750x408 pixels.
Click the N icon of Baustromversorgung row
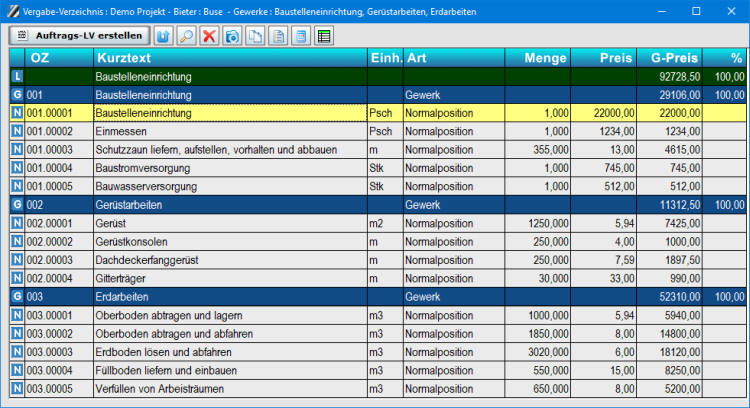pos(17,168)
